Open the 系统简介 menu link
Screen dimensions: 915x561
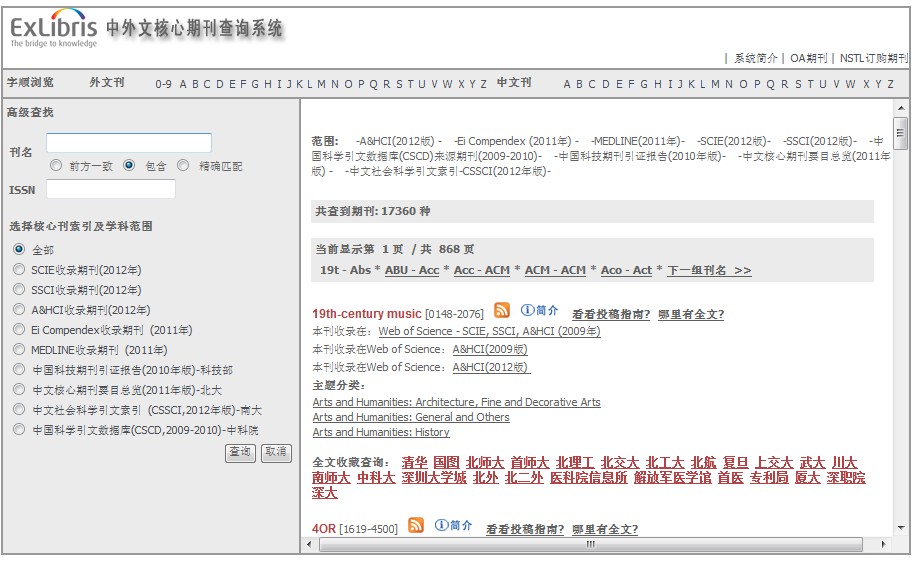755,58
